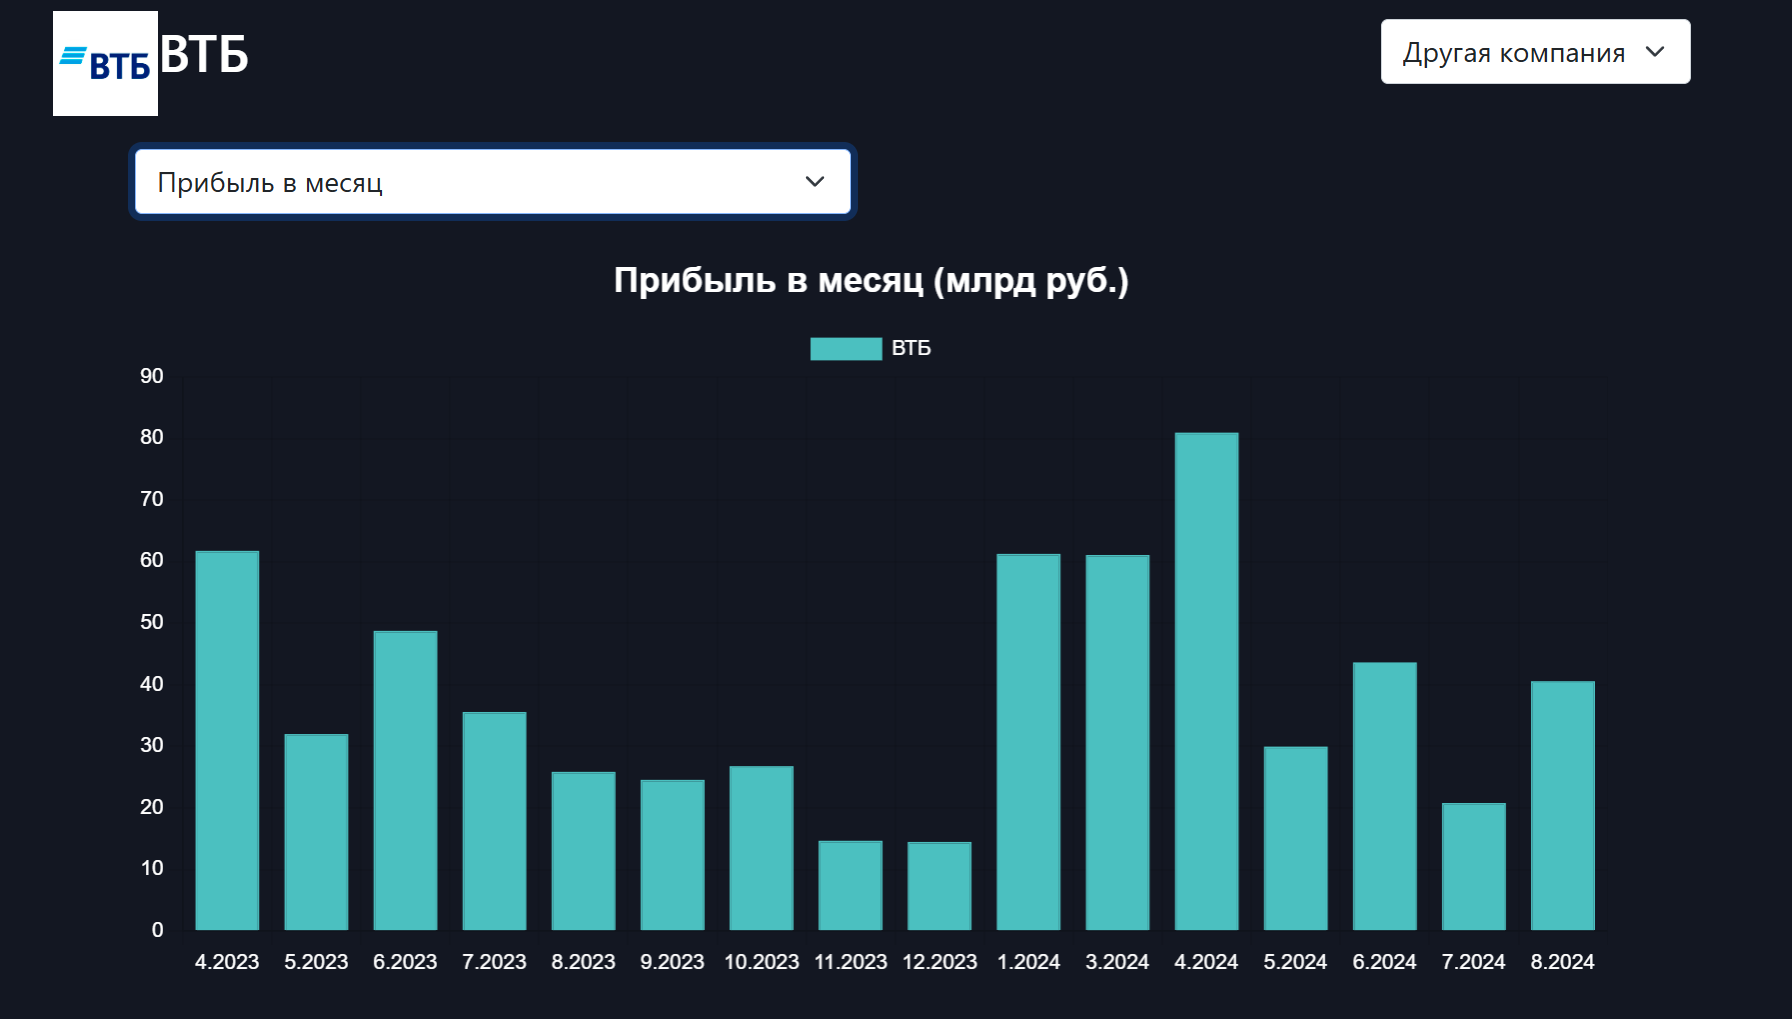The image size is (1792, 1019).
Task: Select the bar for 9.2023
Action: coord(672,855)
